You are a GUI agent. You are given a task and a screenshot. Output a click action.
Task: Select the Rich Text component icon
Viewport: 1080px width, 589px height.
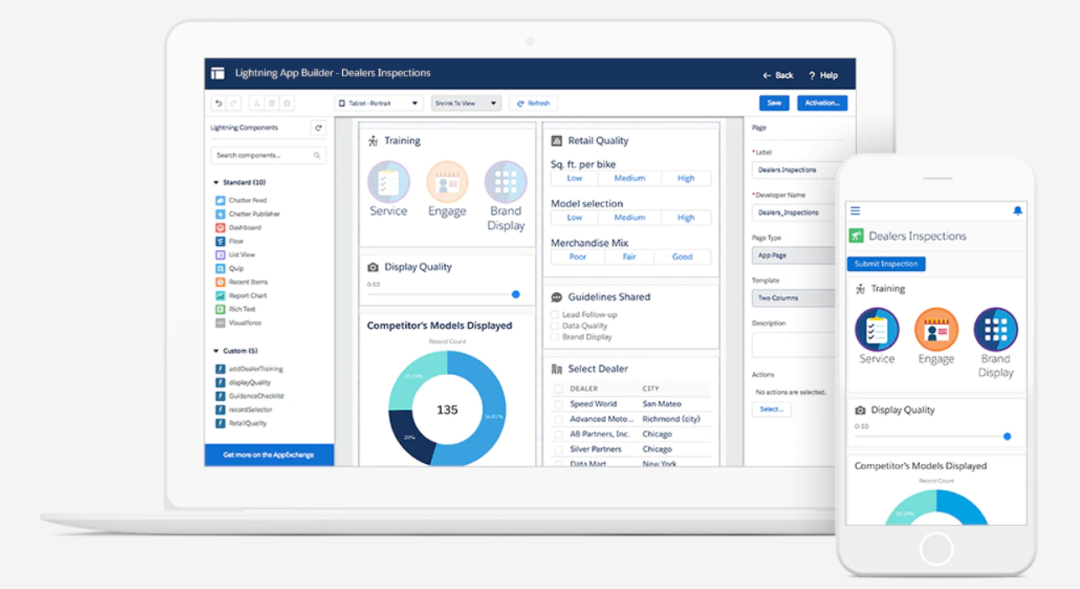click(x=220, y=309)
